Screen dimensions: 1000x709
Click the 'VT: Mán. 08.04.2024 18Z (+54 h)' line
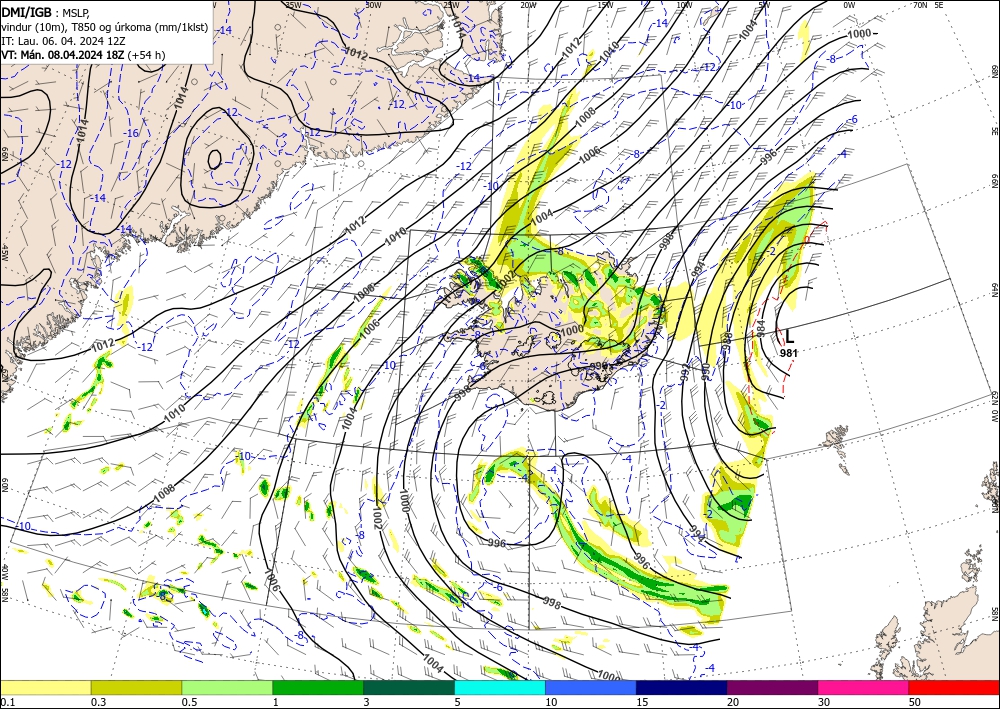[x=83, y=55]
